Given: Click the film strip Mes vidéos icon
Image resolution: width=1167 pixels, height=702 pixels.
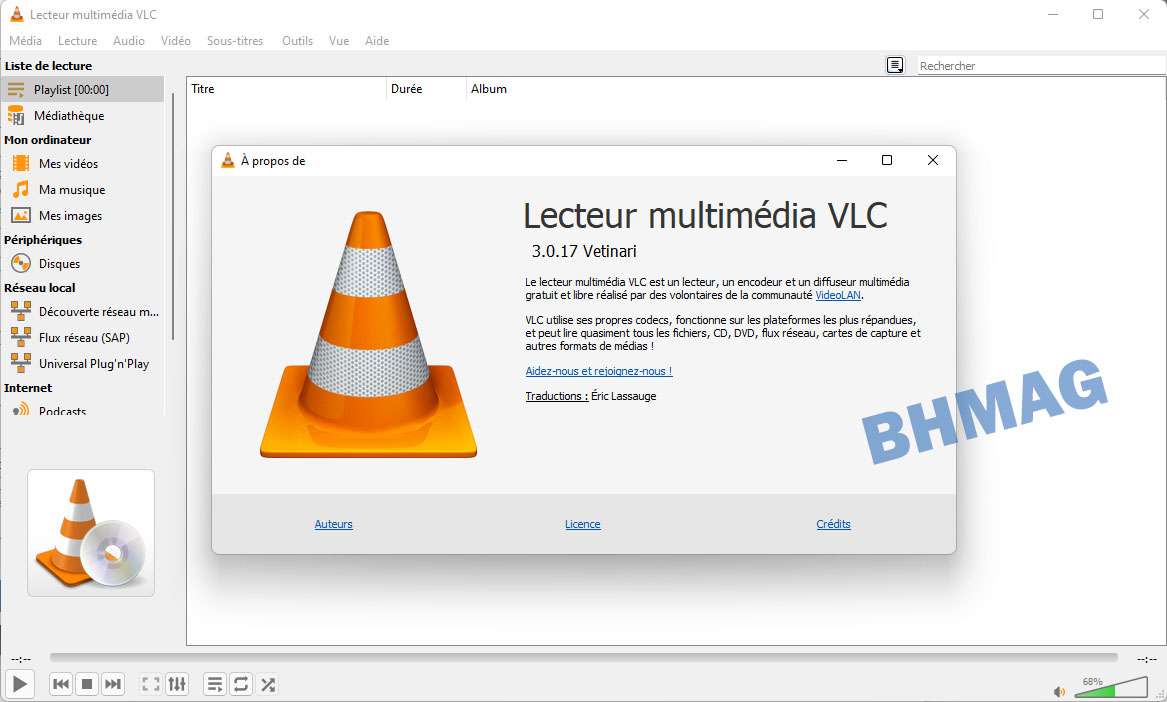Looking at the screenshot, I should click(x=21, y=163).
